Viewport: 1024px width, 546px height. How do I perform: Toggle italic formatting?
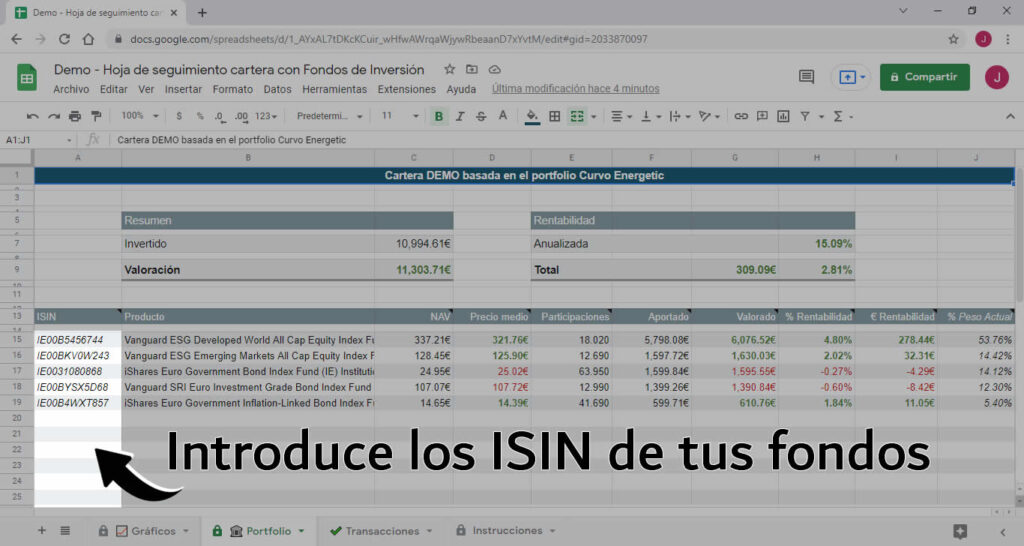click(460, 116)
